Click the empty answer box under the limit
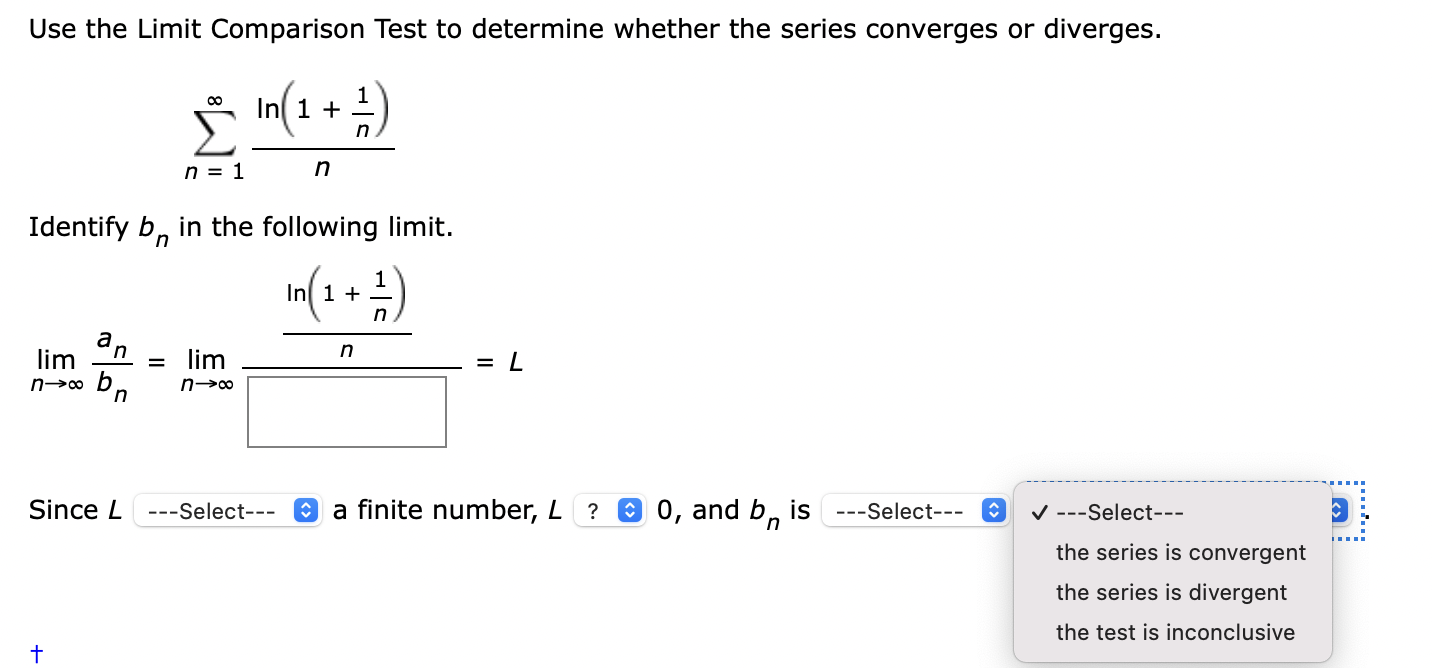 point(346,412)
